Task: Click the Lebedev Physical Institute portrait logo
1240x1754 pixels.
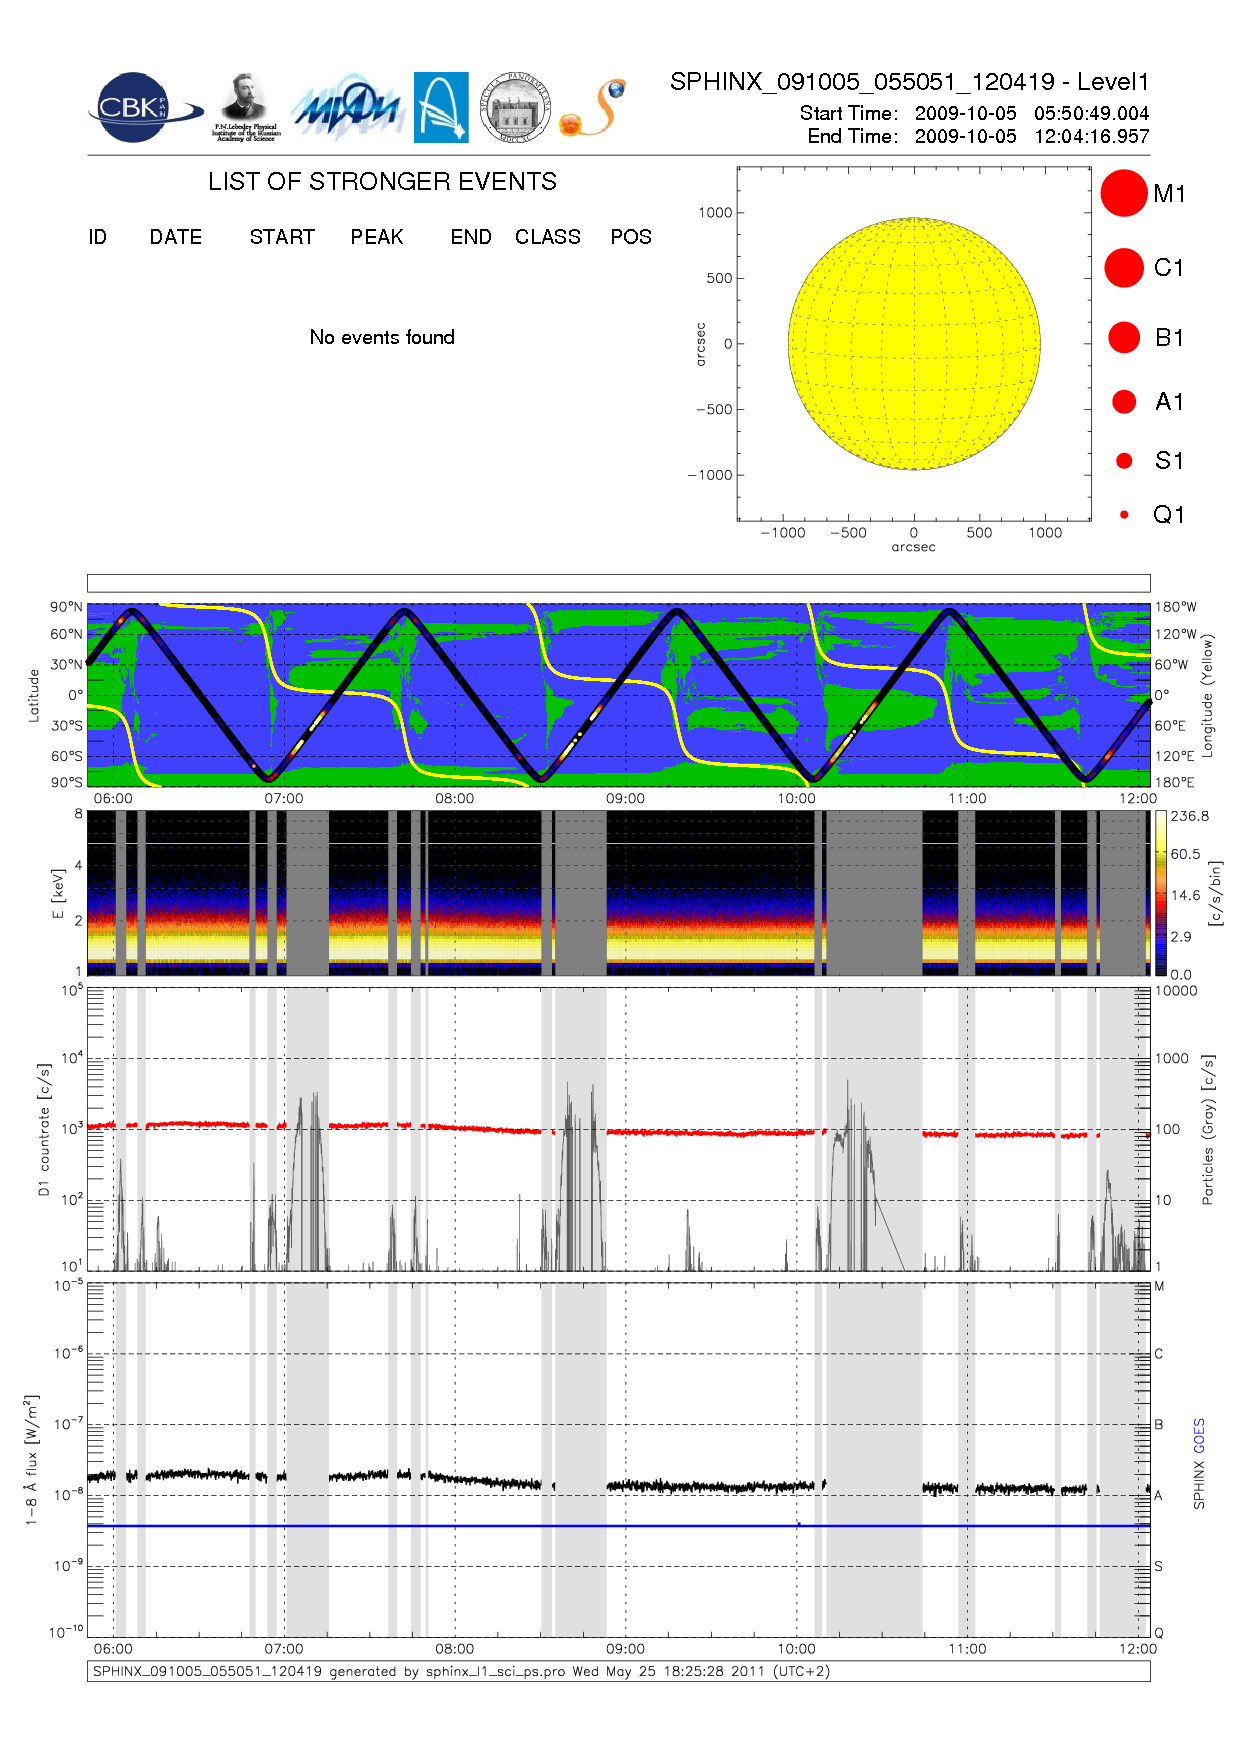Action: click(x=245, y=107)
